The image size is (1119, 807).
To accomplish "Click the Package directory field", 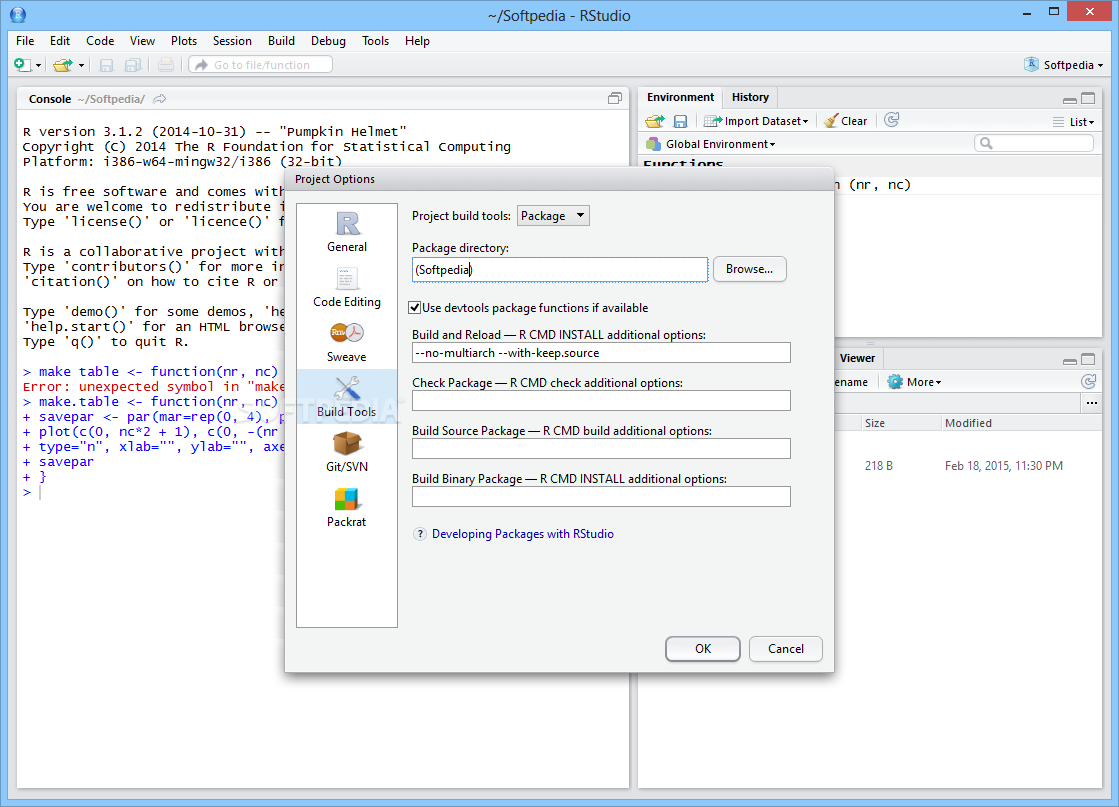I will (x=560, y=270).
